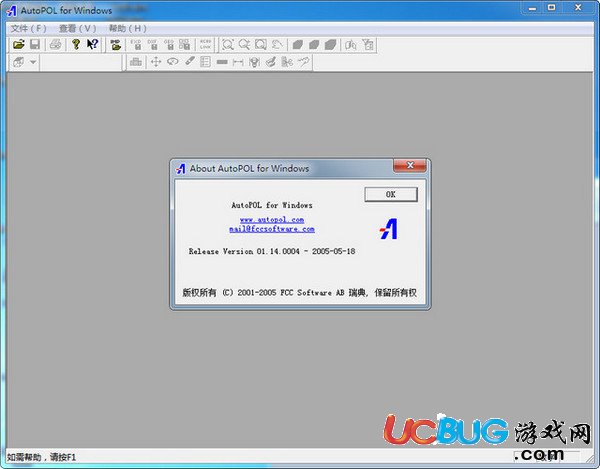This screenshot has width=600, height=469.
Task: Click the ACAD Link icon
Action: tap(205, 44)
